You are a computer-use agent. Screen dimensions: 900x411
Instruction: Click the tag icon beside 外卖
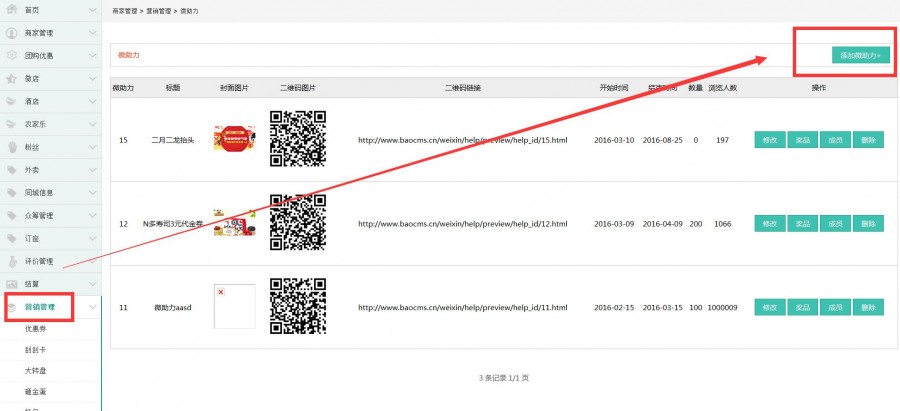coord(11,170)
